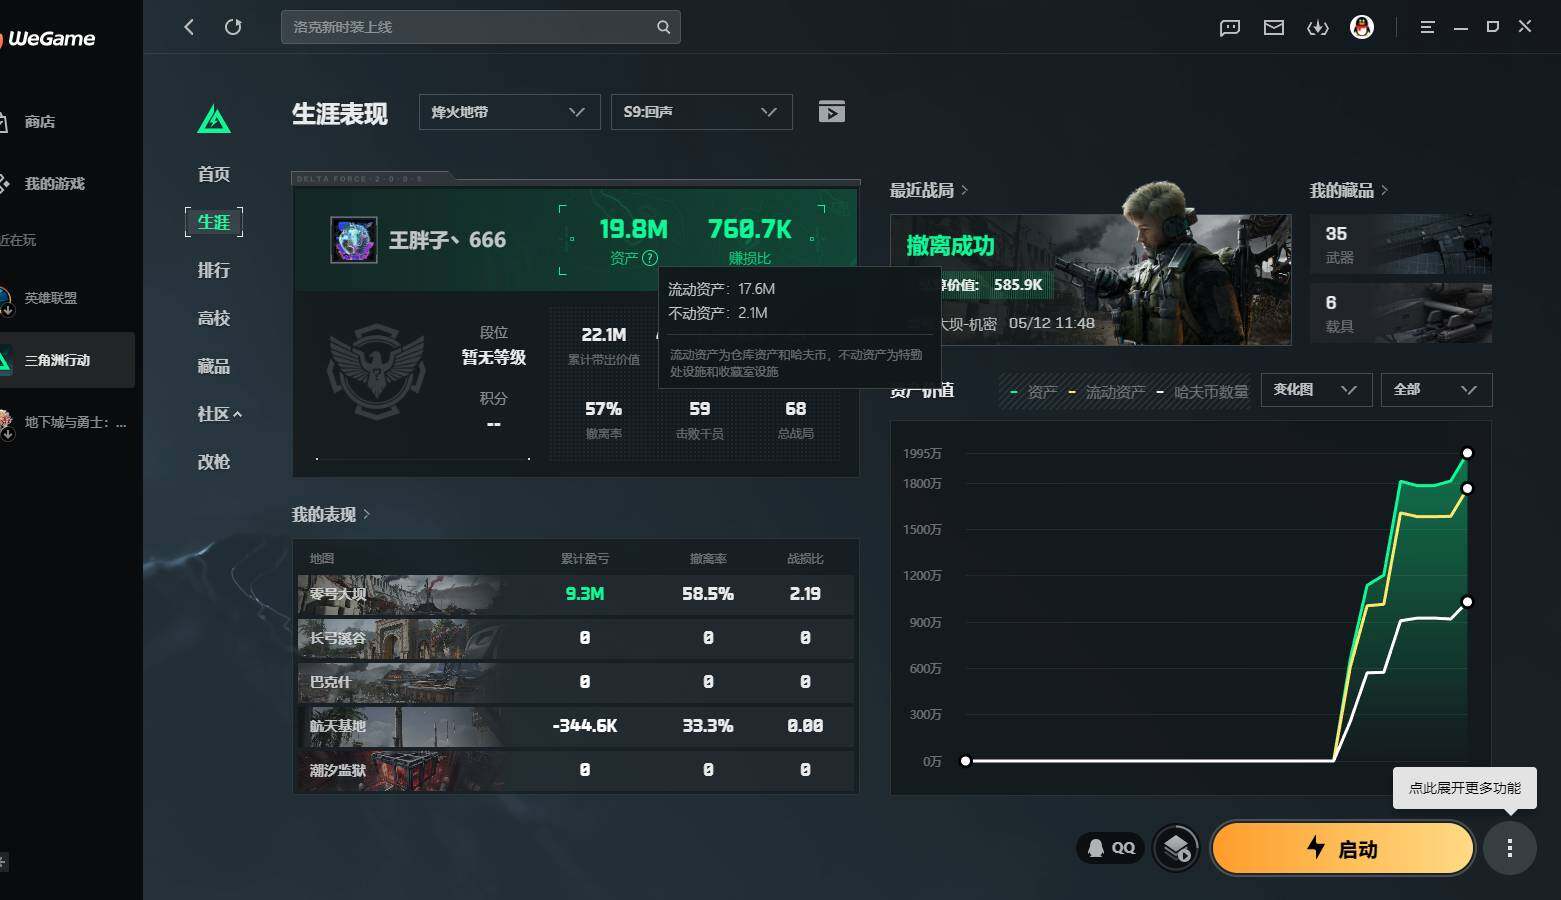Switch to the 藏品 tab
The image size is (1561, 900).
coord(214,366)
